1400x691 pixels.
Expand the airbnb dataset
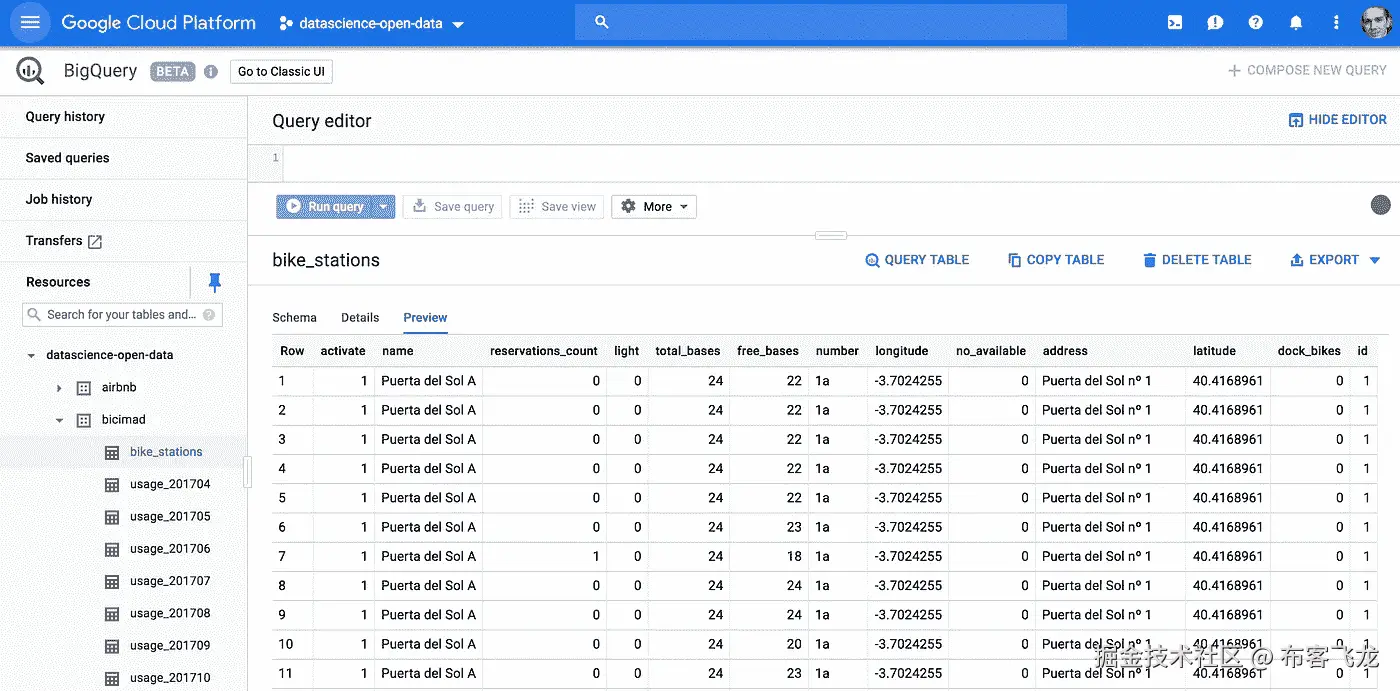pos(59,388)
